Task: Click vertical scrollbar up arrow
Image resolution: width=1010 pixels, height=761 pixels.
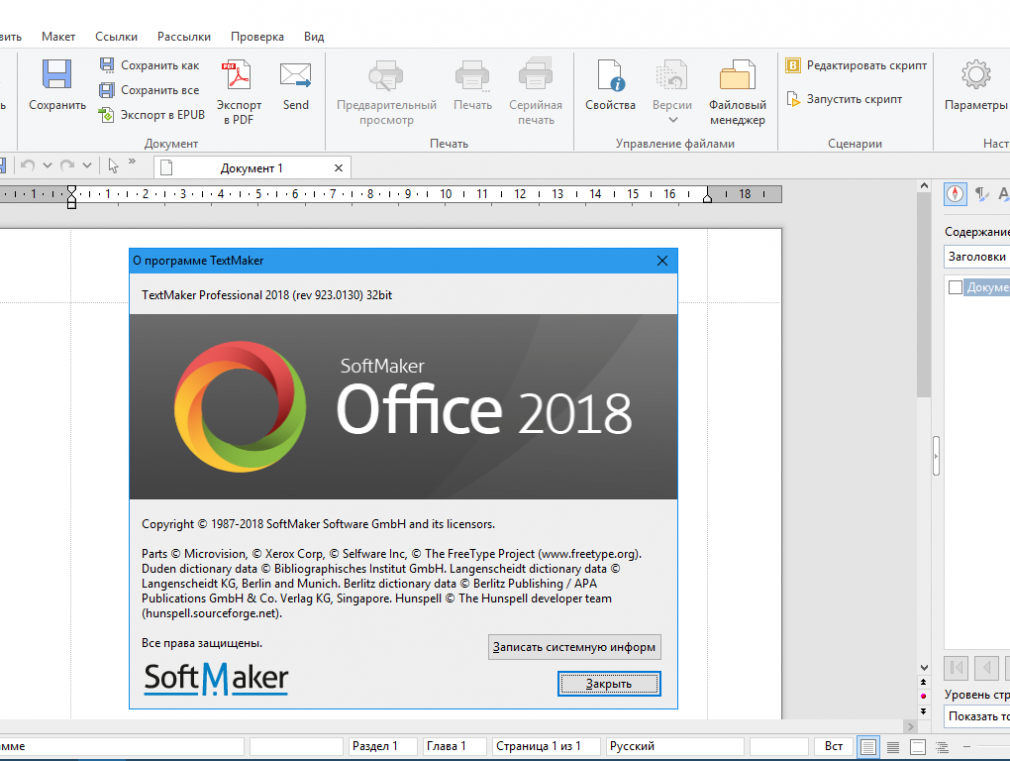Action: [924, 186]
